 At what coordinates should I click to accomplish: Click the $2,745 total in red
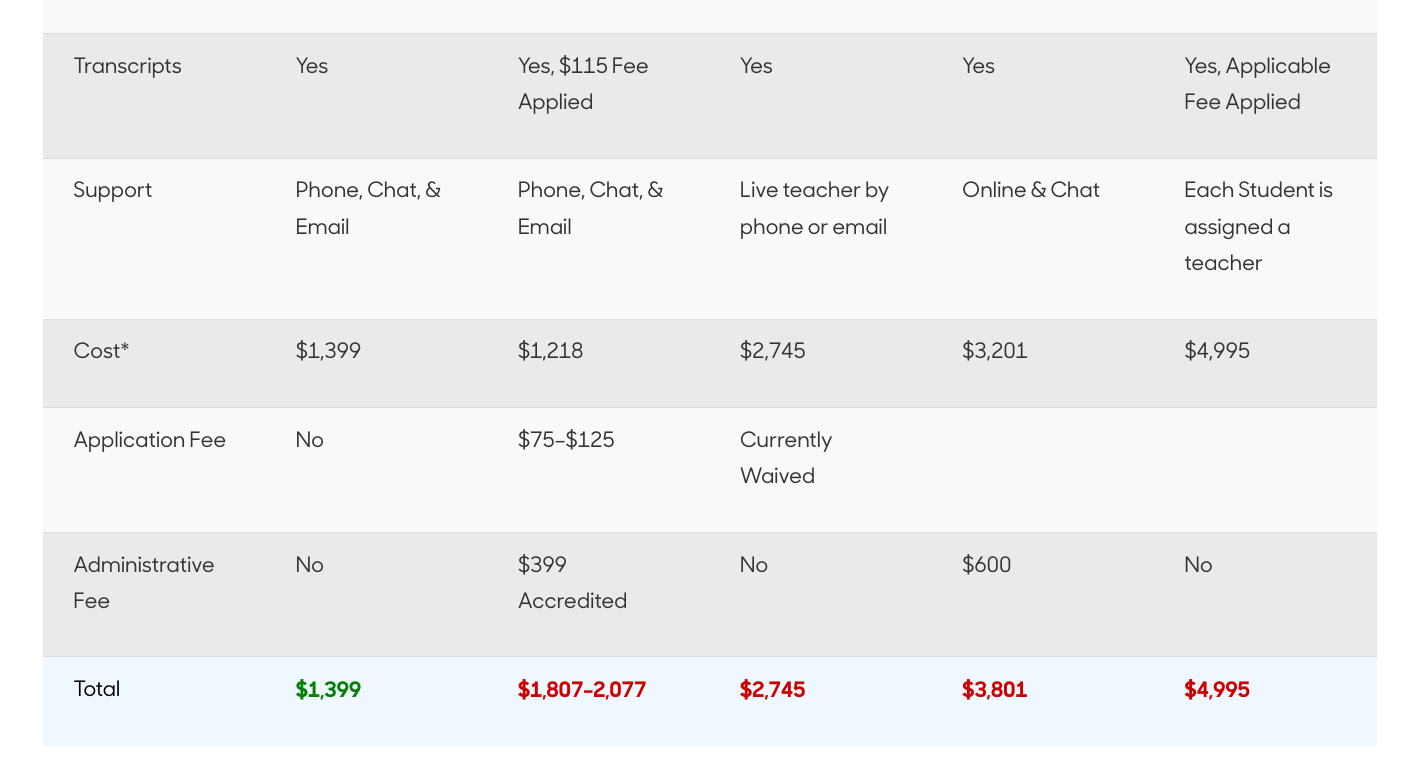772,690
